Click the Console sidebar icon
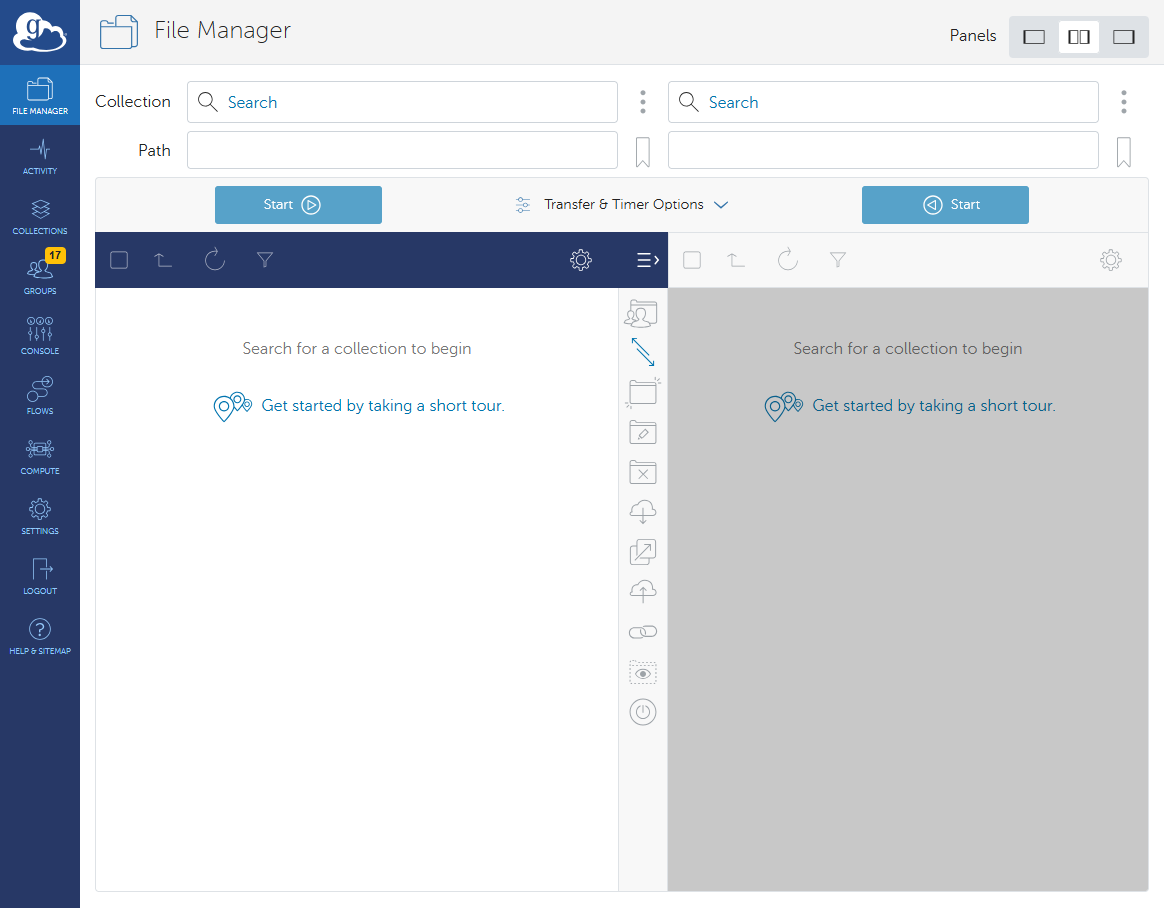This screenshot has height=908, width=1164. [x=40, y=337]
